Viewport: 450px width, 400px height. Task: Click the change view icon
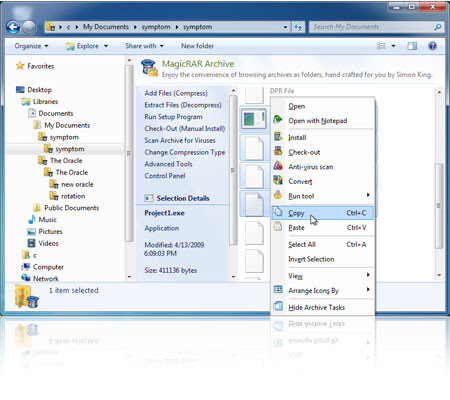click(381, 46)
